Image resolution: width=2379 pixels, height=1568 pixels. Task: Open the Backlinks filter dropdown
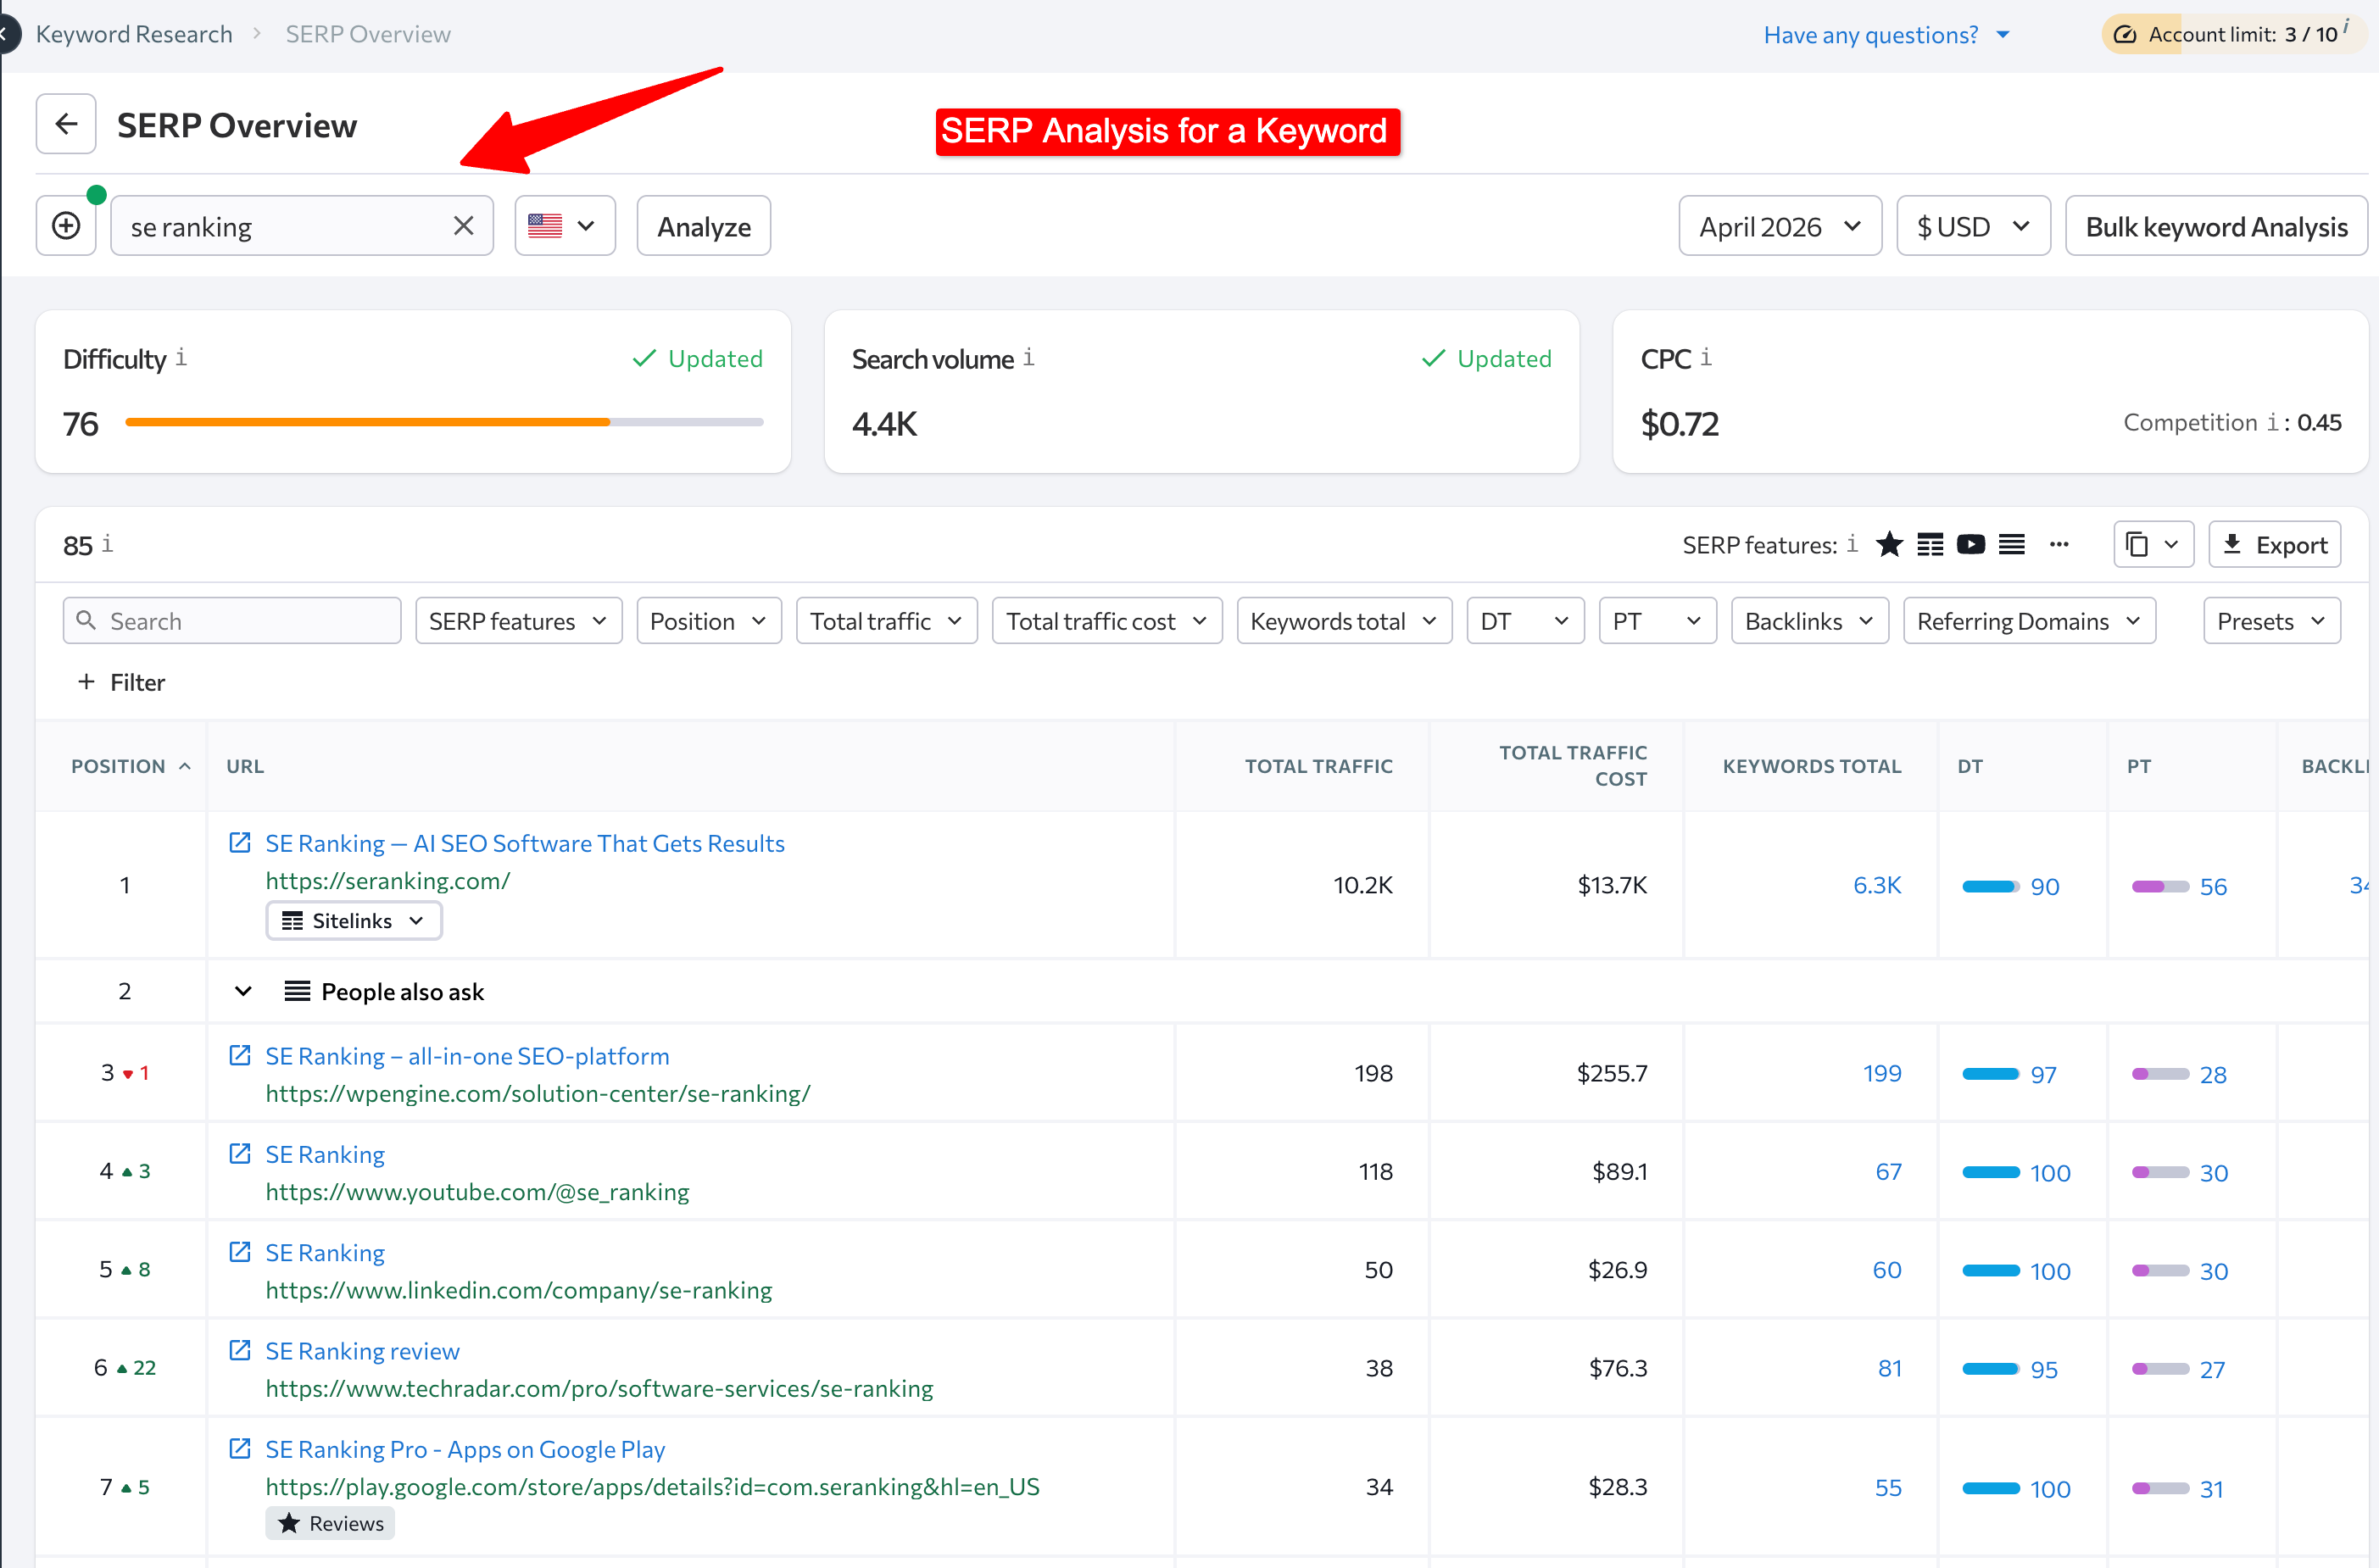point(1809,621)
